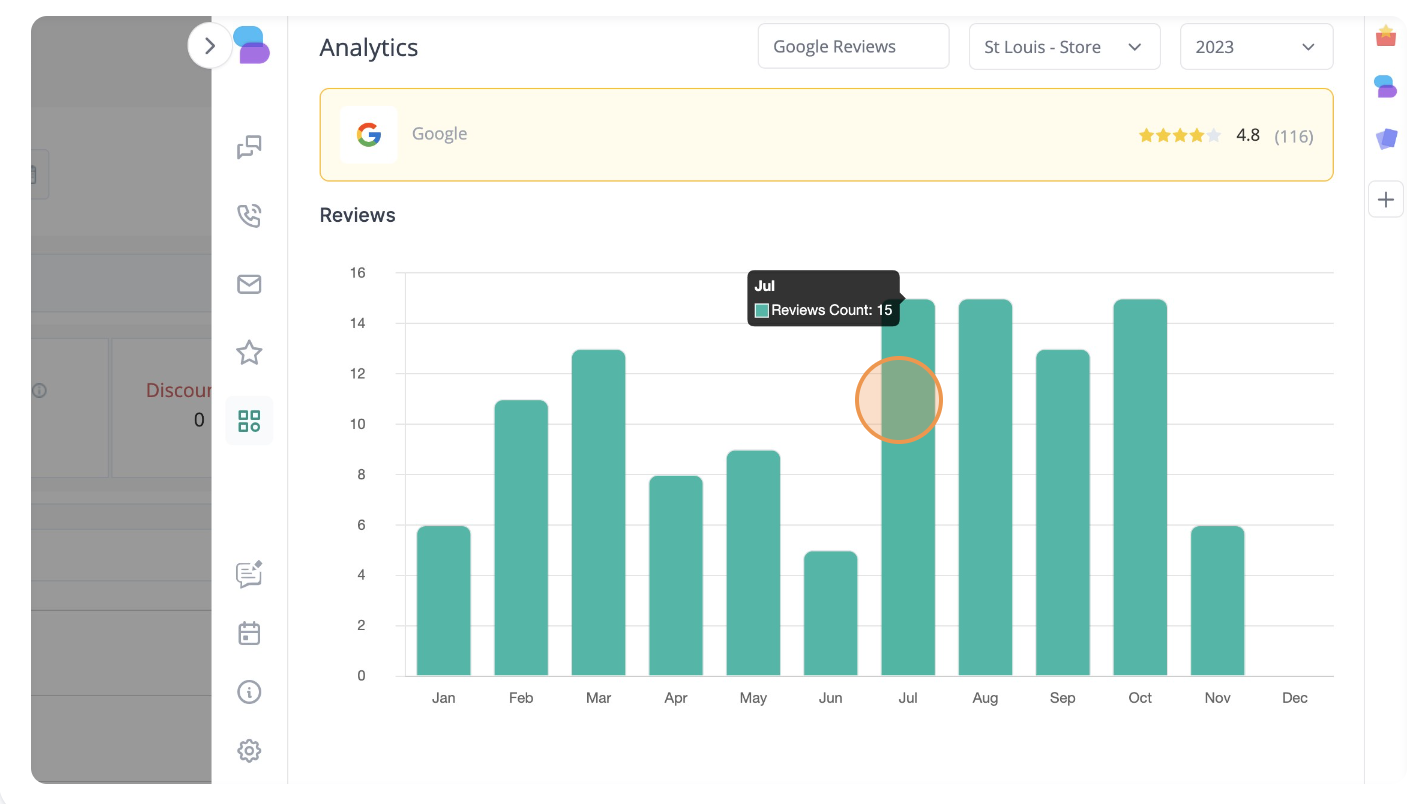
Task: Open the info circle icon in sidebar
Action: [249, 691]
